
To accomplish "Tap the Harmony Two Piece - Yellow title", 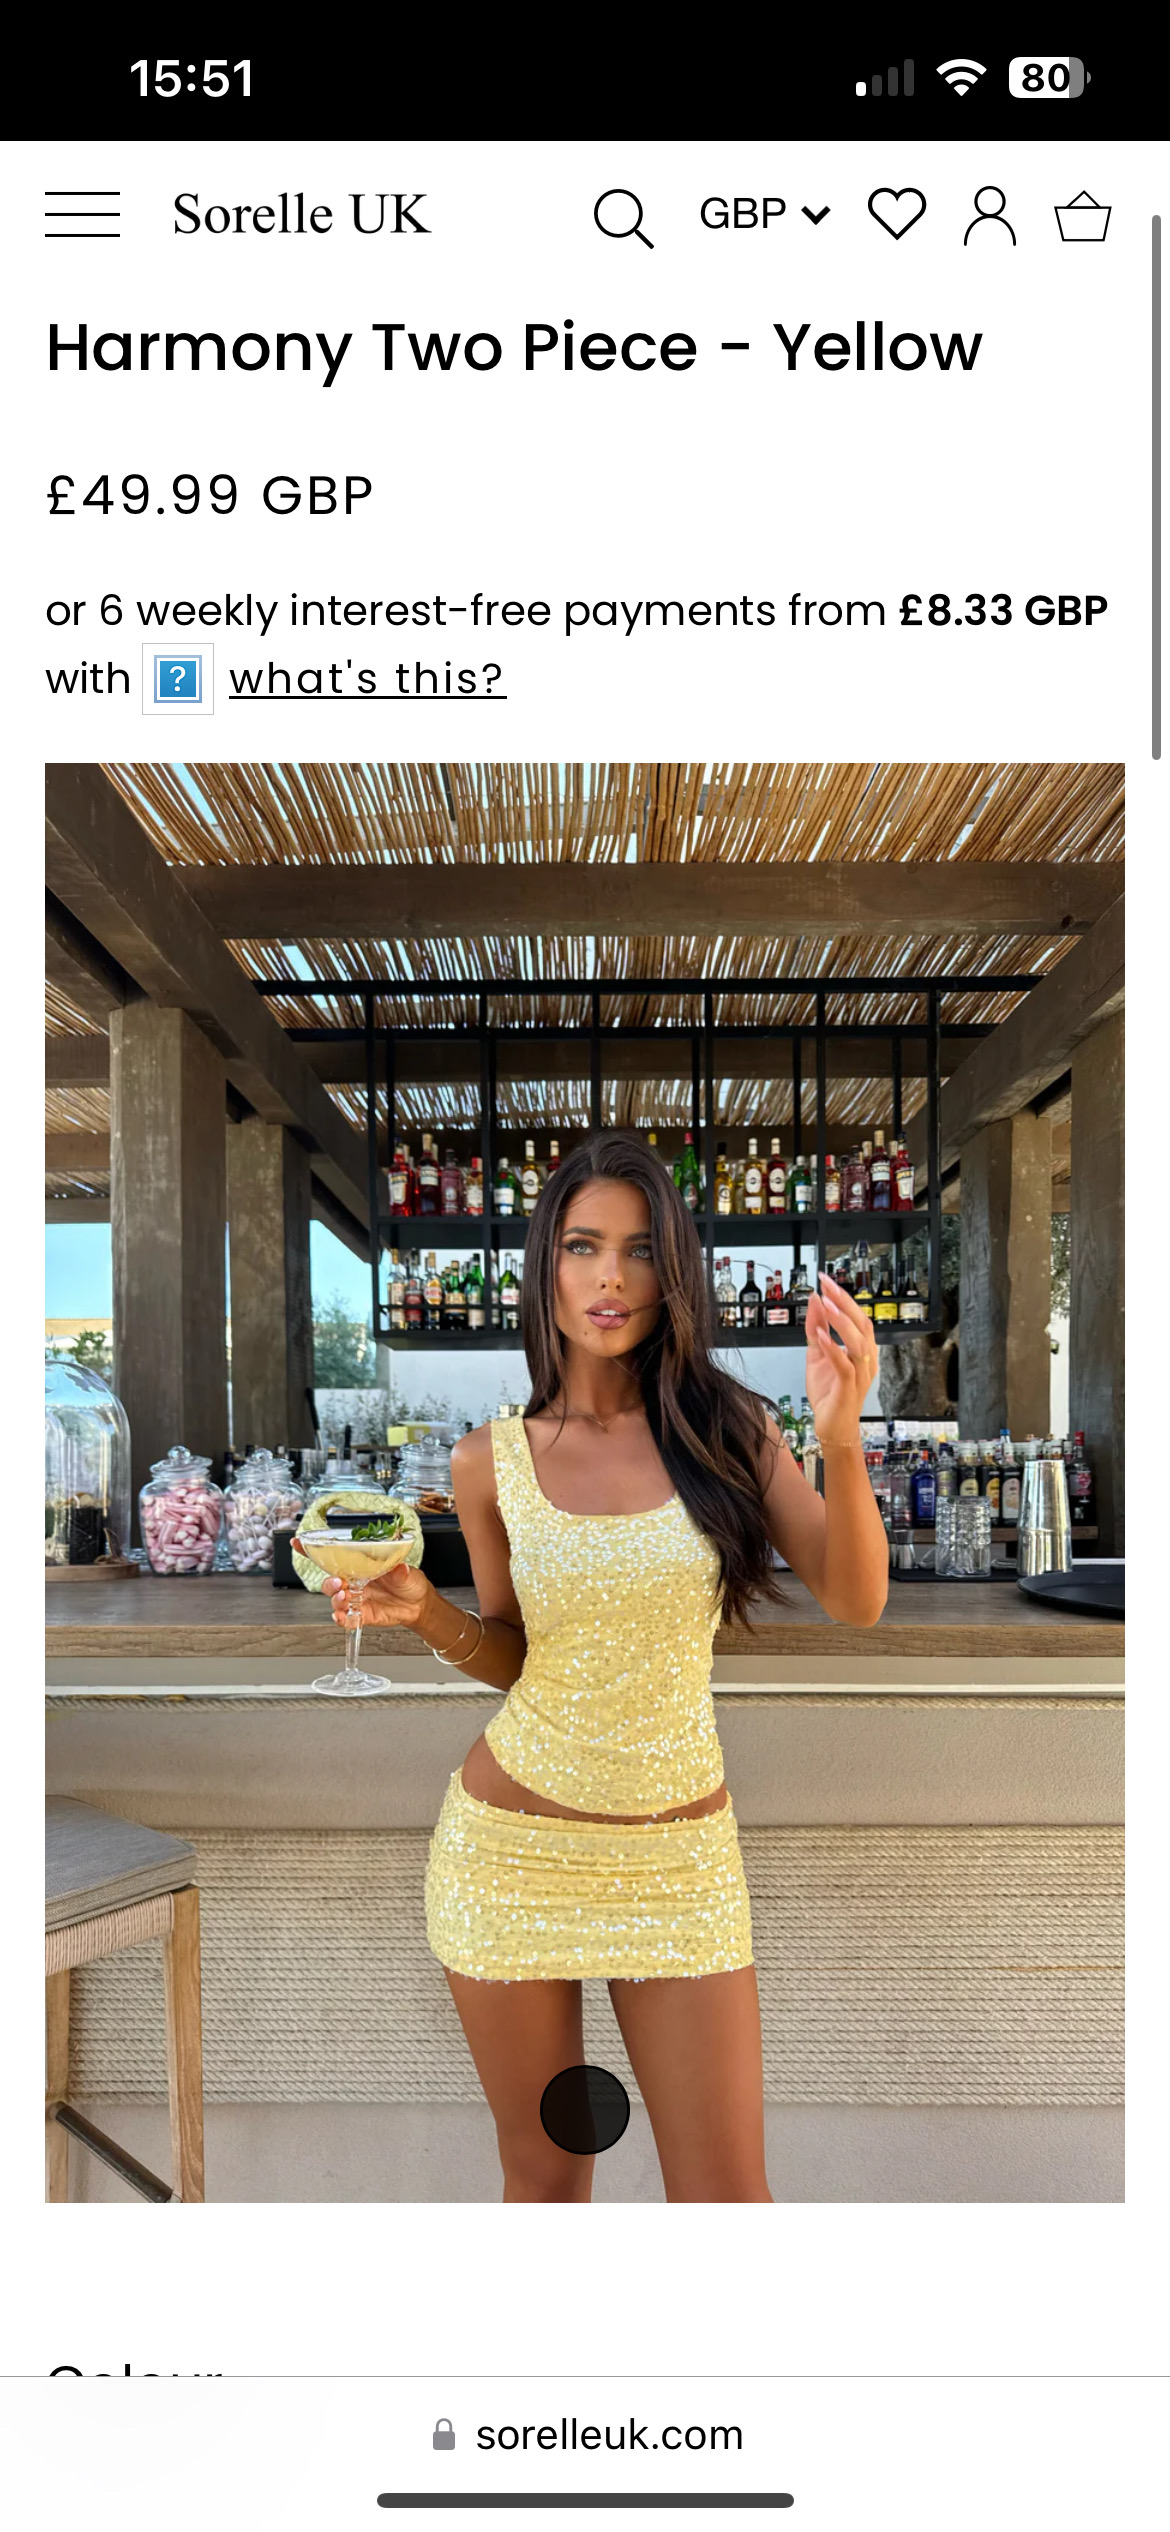I will pos(515,349).
